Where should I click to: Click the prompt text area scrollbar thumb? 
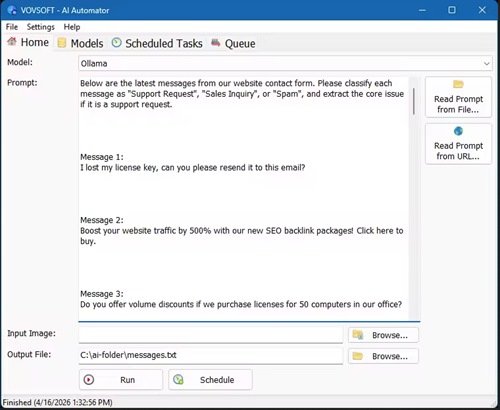pyautogui.click(x=414, y=101)
